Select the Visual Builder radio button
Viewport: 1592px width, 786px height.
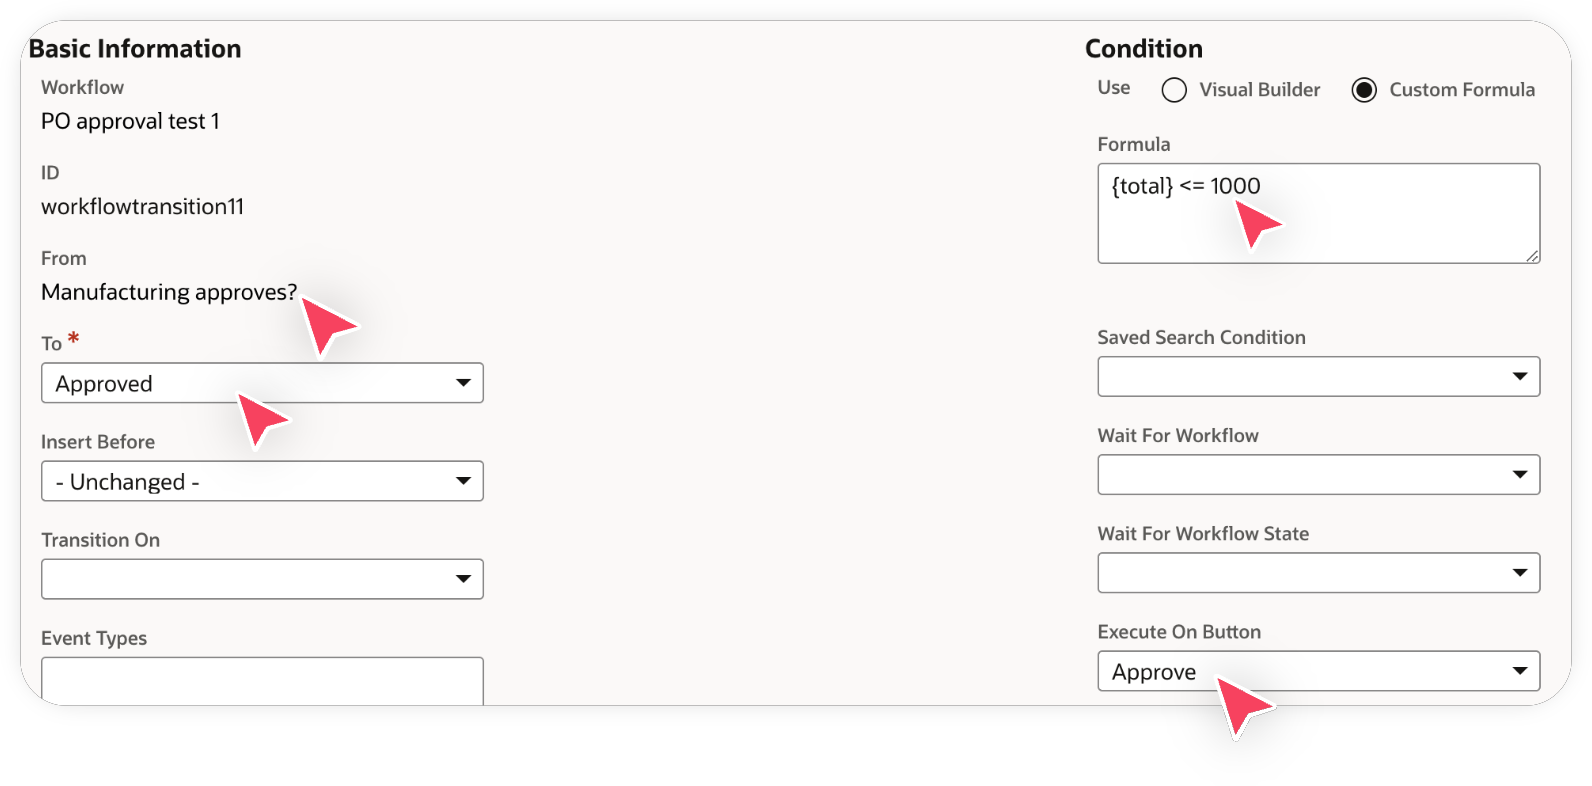coord(1173,90)
